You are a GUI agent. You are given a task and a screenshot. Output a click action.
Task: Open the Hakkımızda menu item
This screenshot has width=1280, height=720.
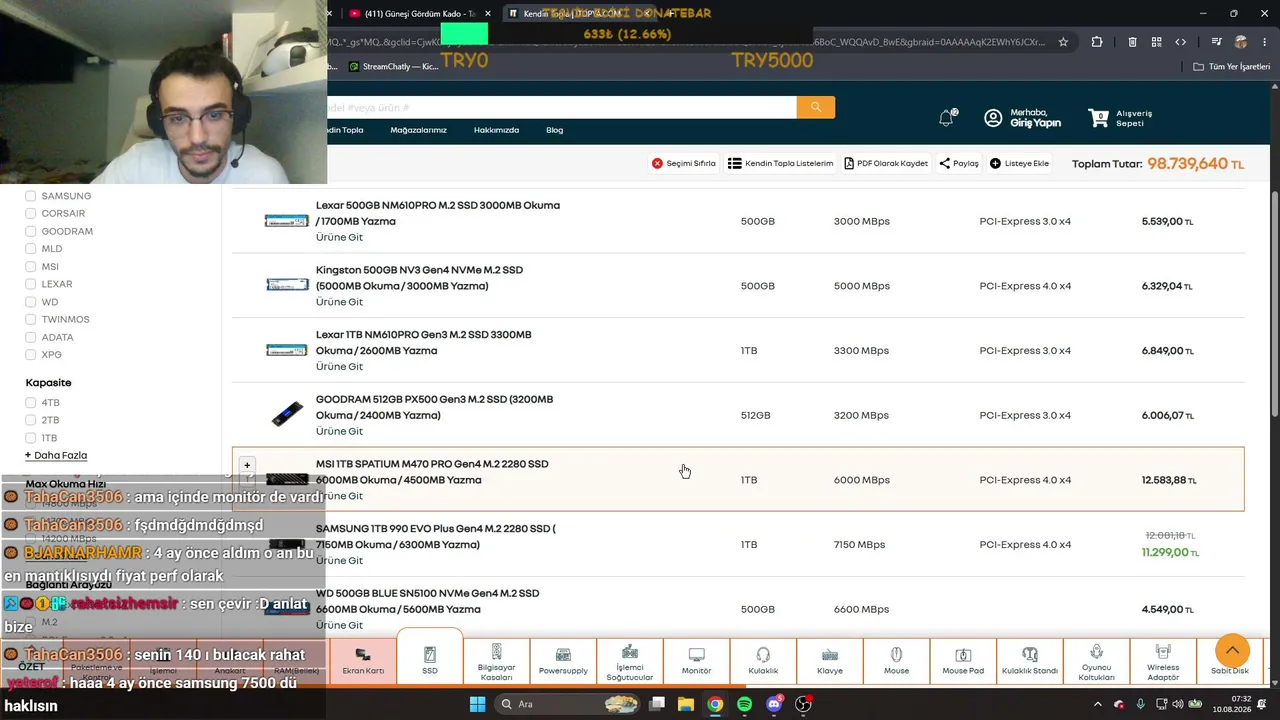click(x=496, y=130)
